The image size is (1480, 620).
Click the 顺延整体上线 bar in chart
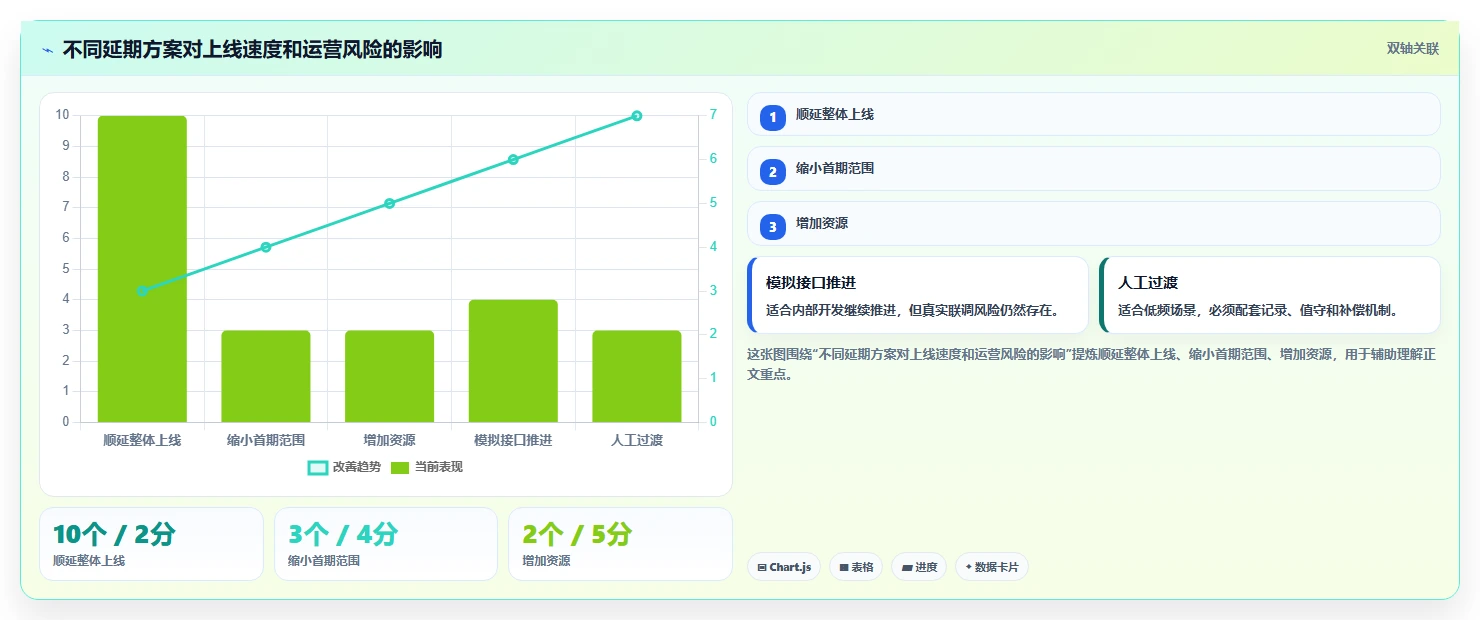coord(142,269)
